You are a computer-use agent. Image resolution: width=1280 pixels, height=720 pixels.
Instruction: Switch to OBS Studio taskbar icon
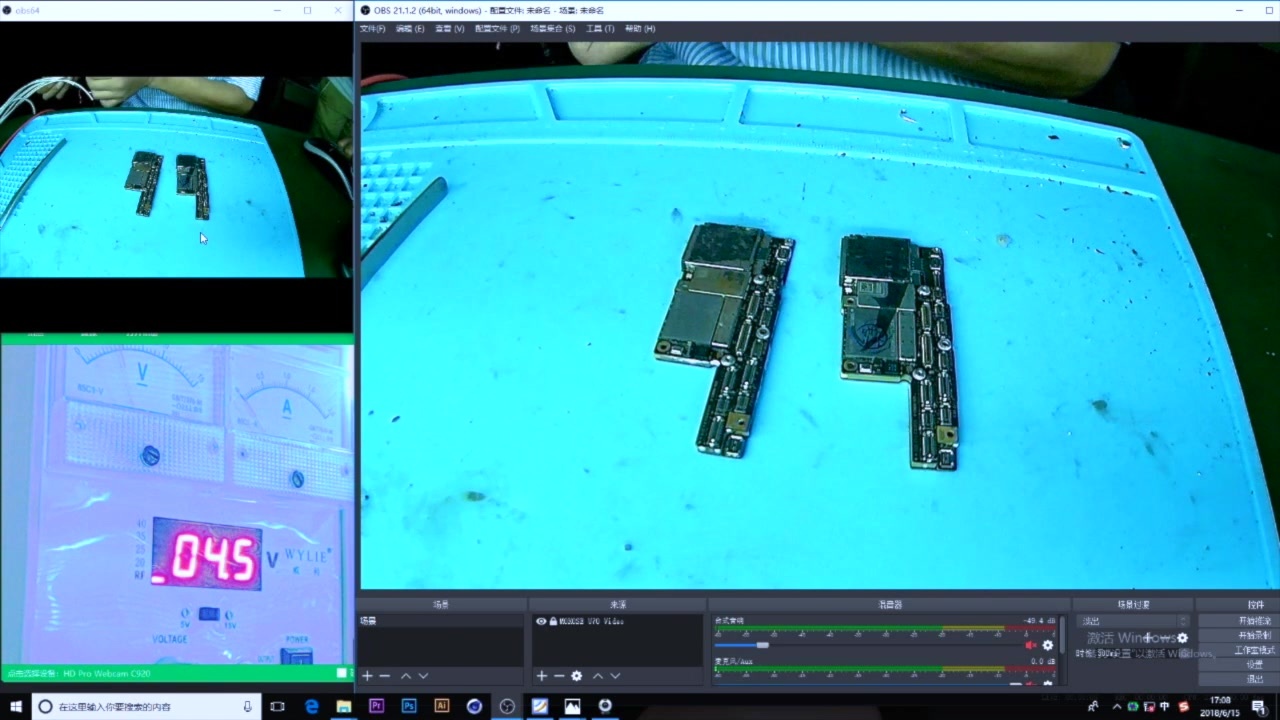[x=507, y=706]
